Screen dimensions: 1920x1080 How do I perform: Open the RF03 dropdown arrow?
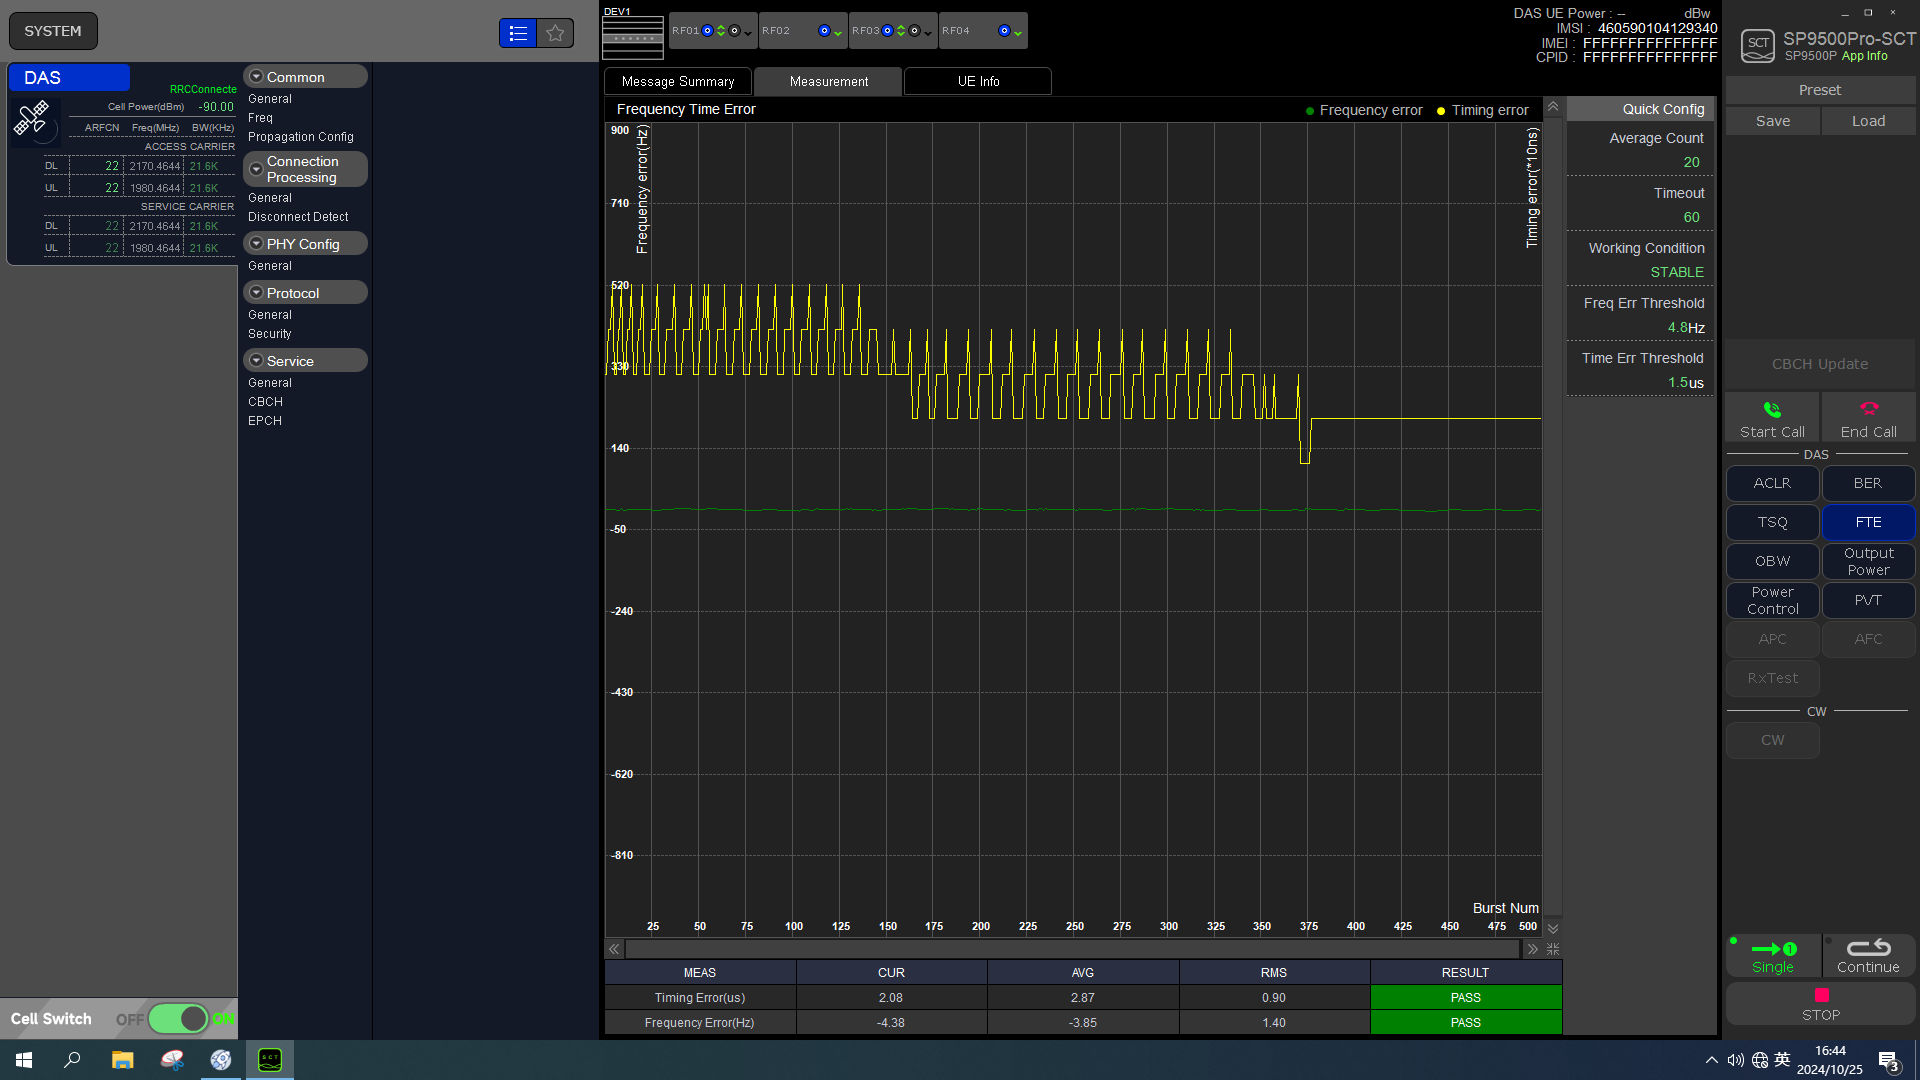pos(928,34)
